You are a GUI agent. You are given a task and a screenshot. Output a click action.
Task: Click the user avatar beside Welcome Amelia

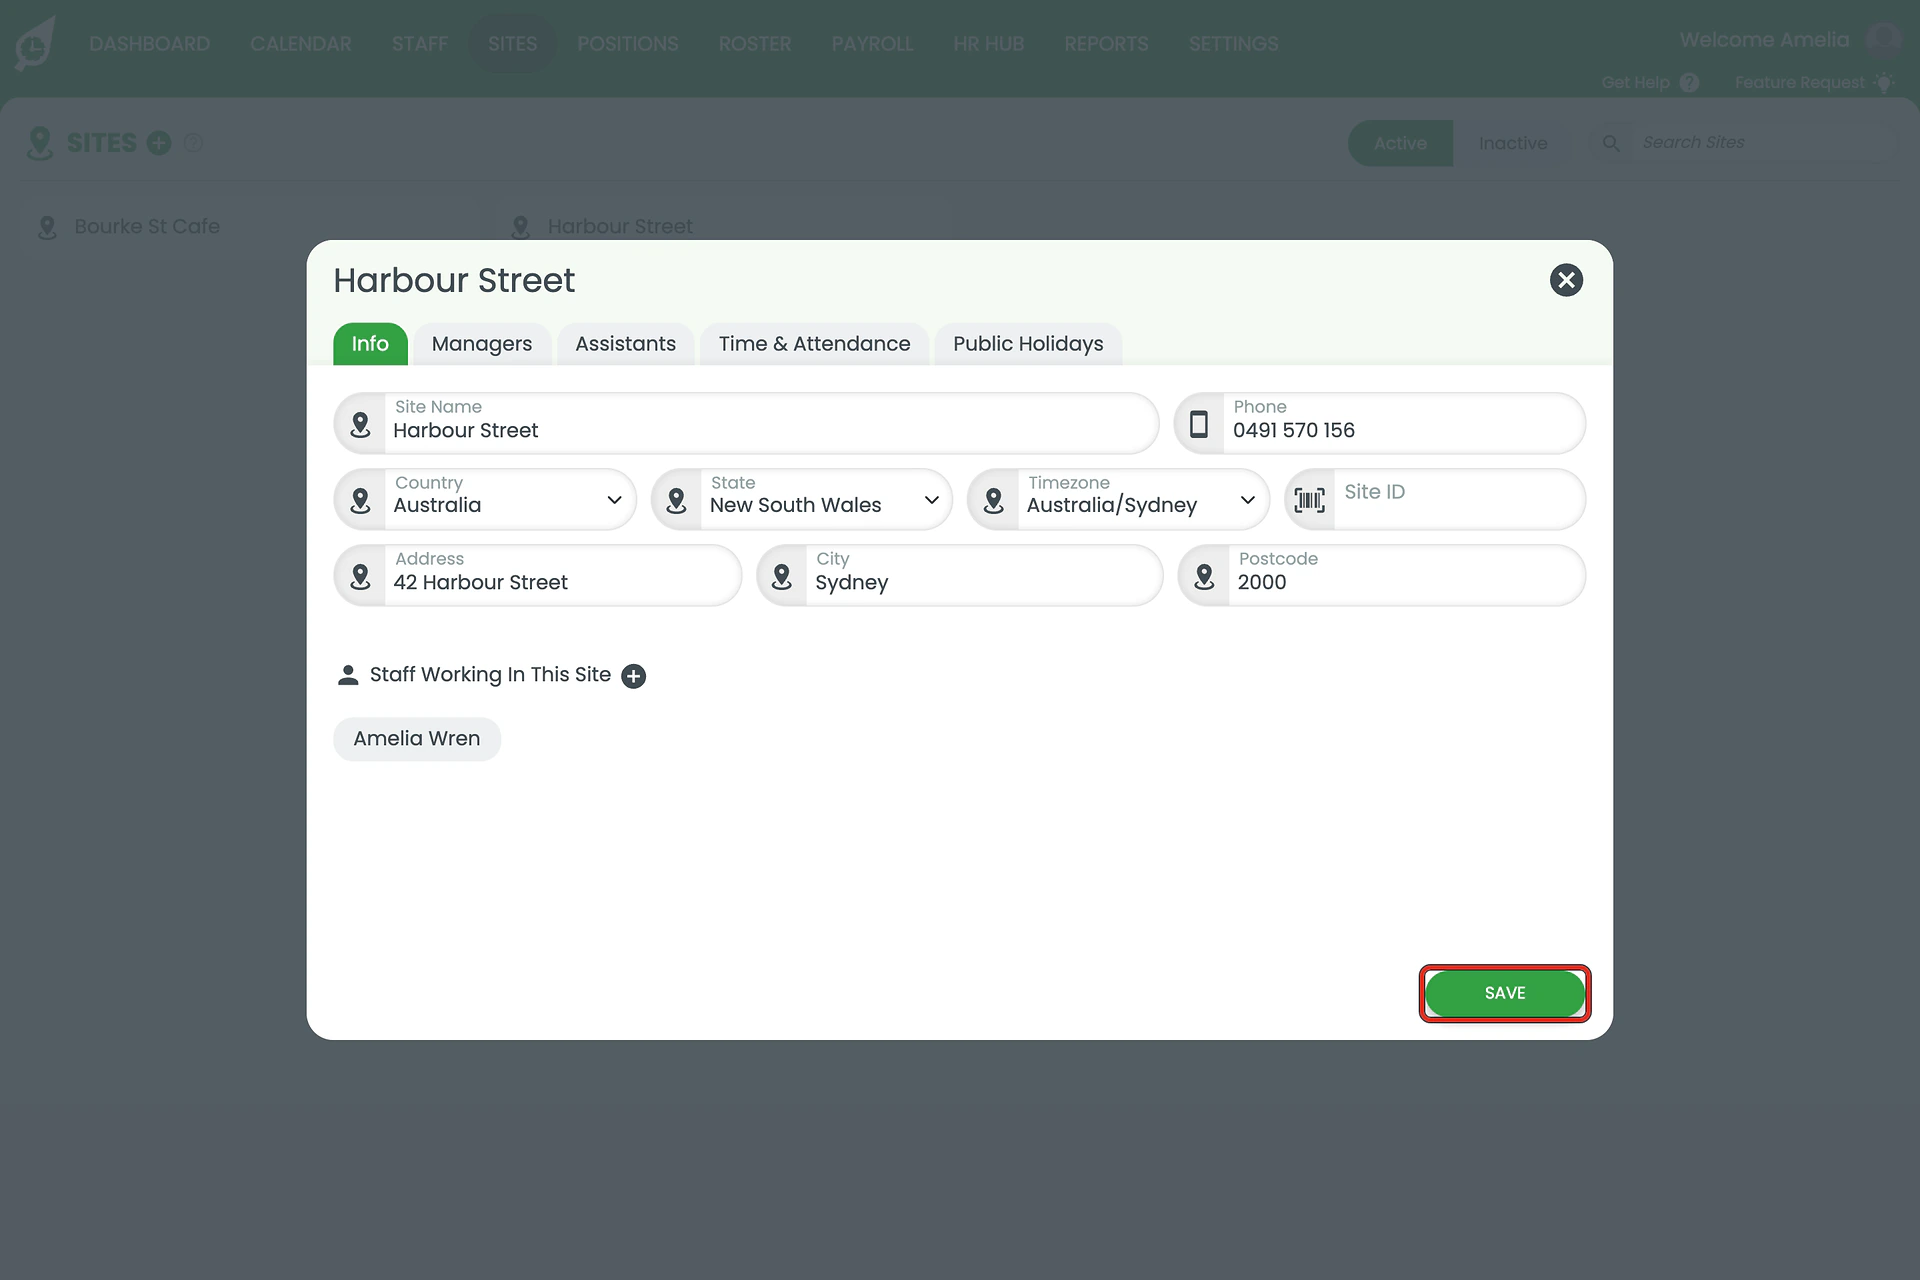[x=1884, y=41]
